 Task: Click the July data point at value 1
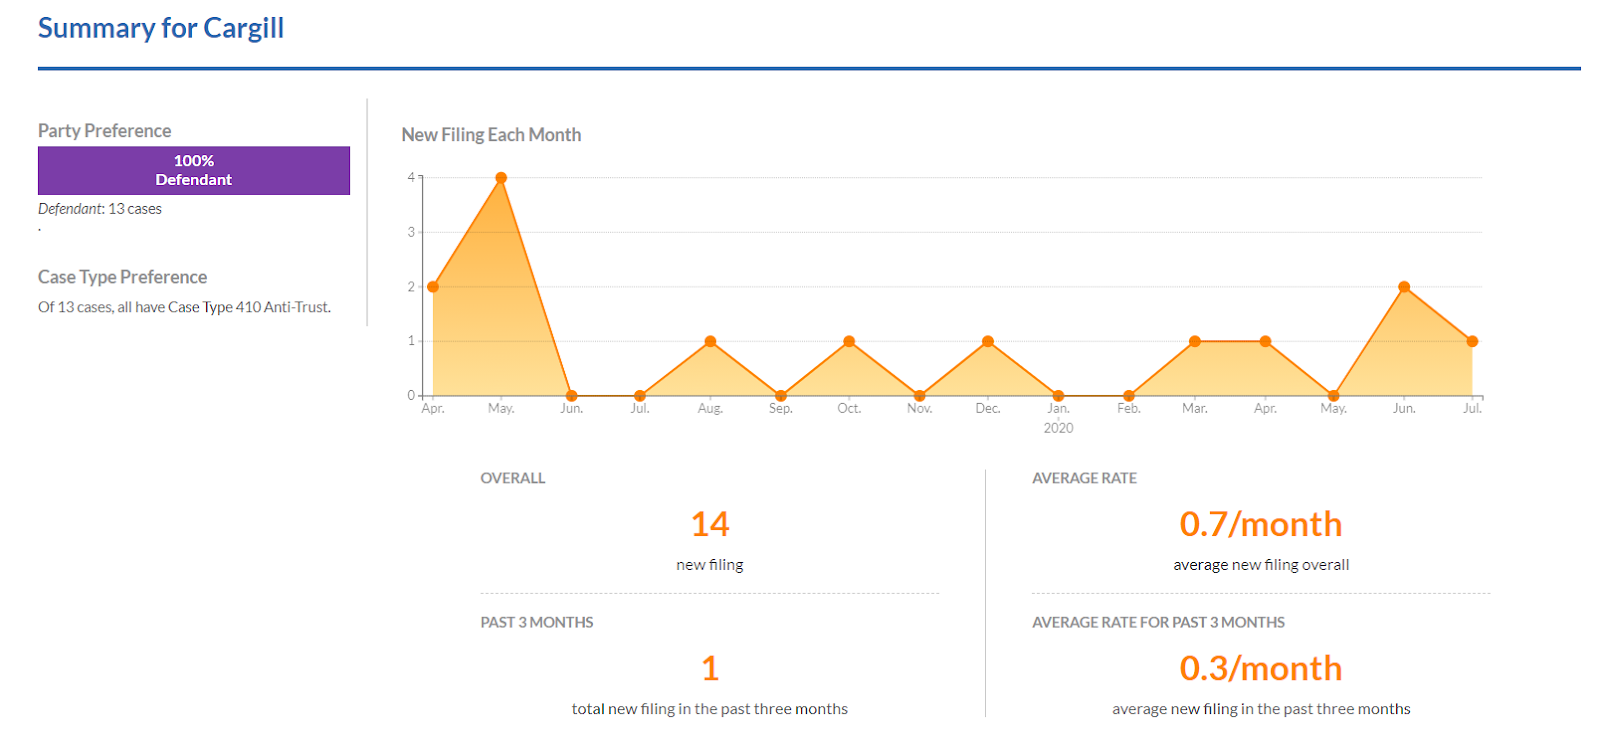[1472, 342]
